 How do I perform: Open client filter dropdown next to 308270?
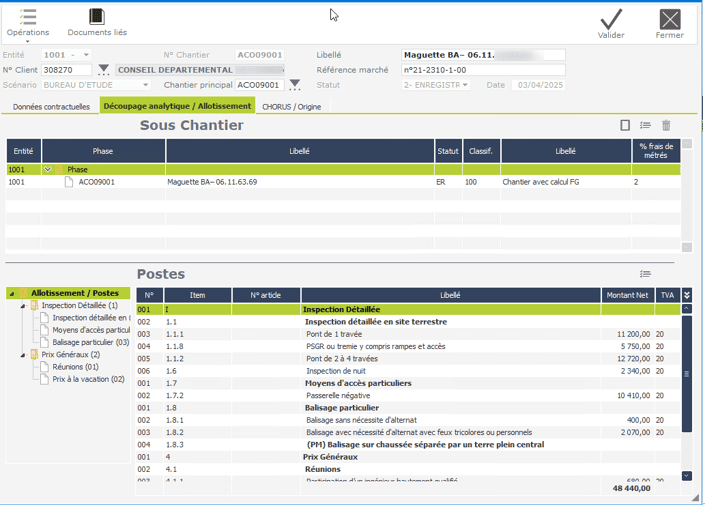(104, 70)
